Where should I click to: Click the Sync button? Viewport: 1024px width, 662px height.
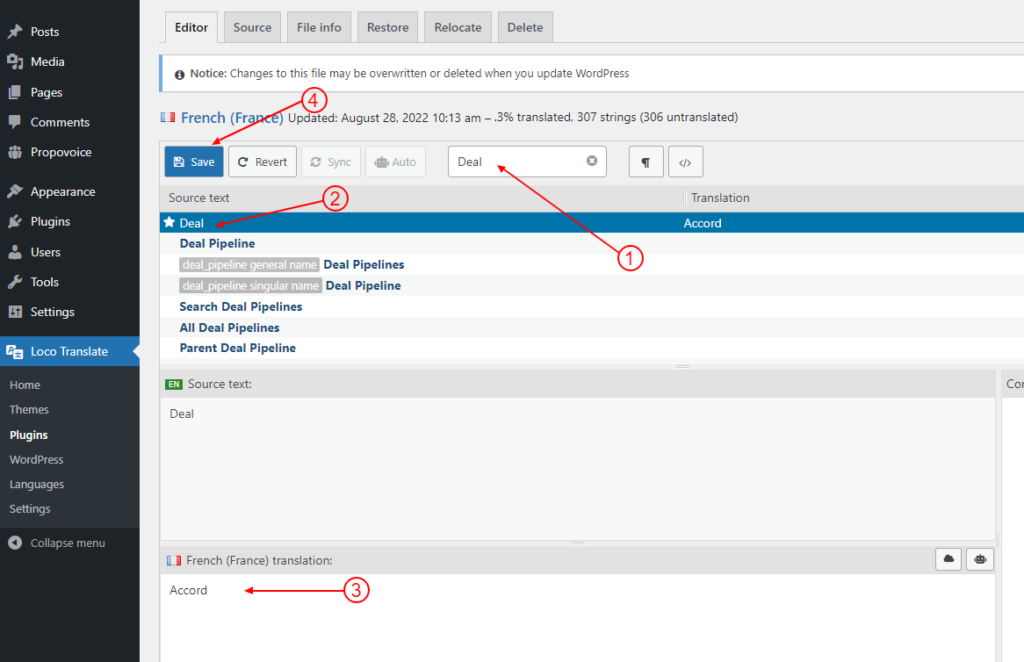(x=331, y=162)
